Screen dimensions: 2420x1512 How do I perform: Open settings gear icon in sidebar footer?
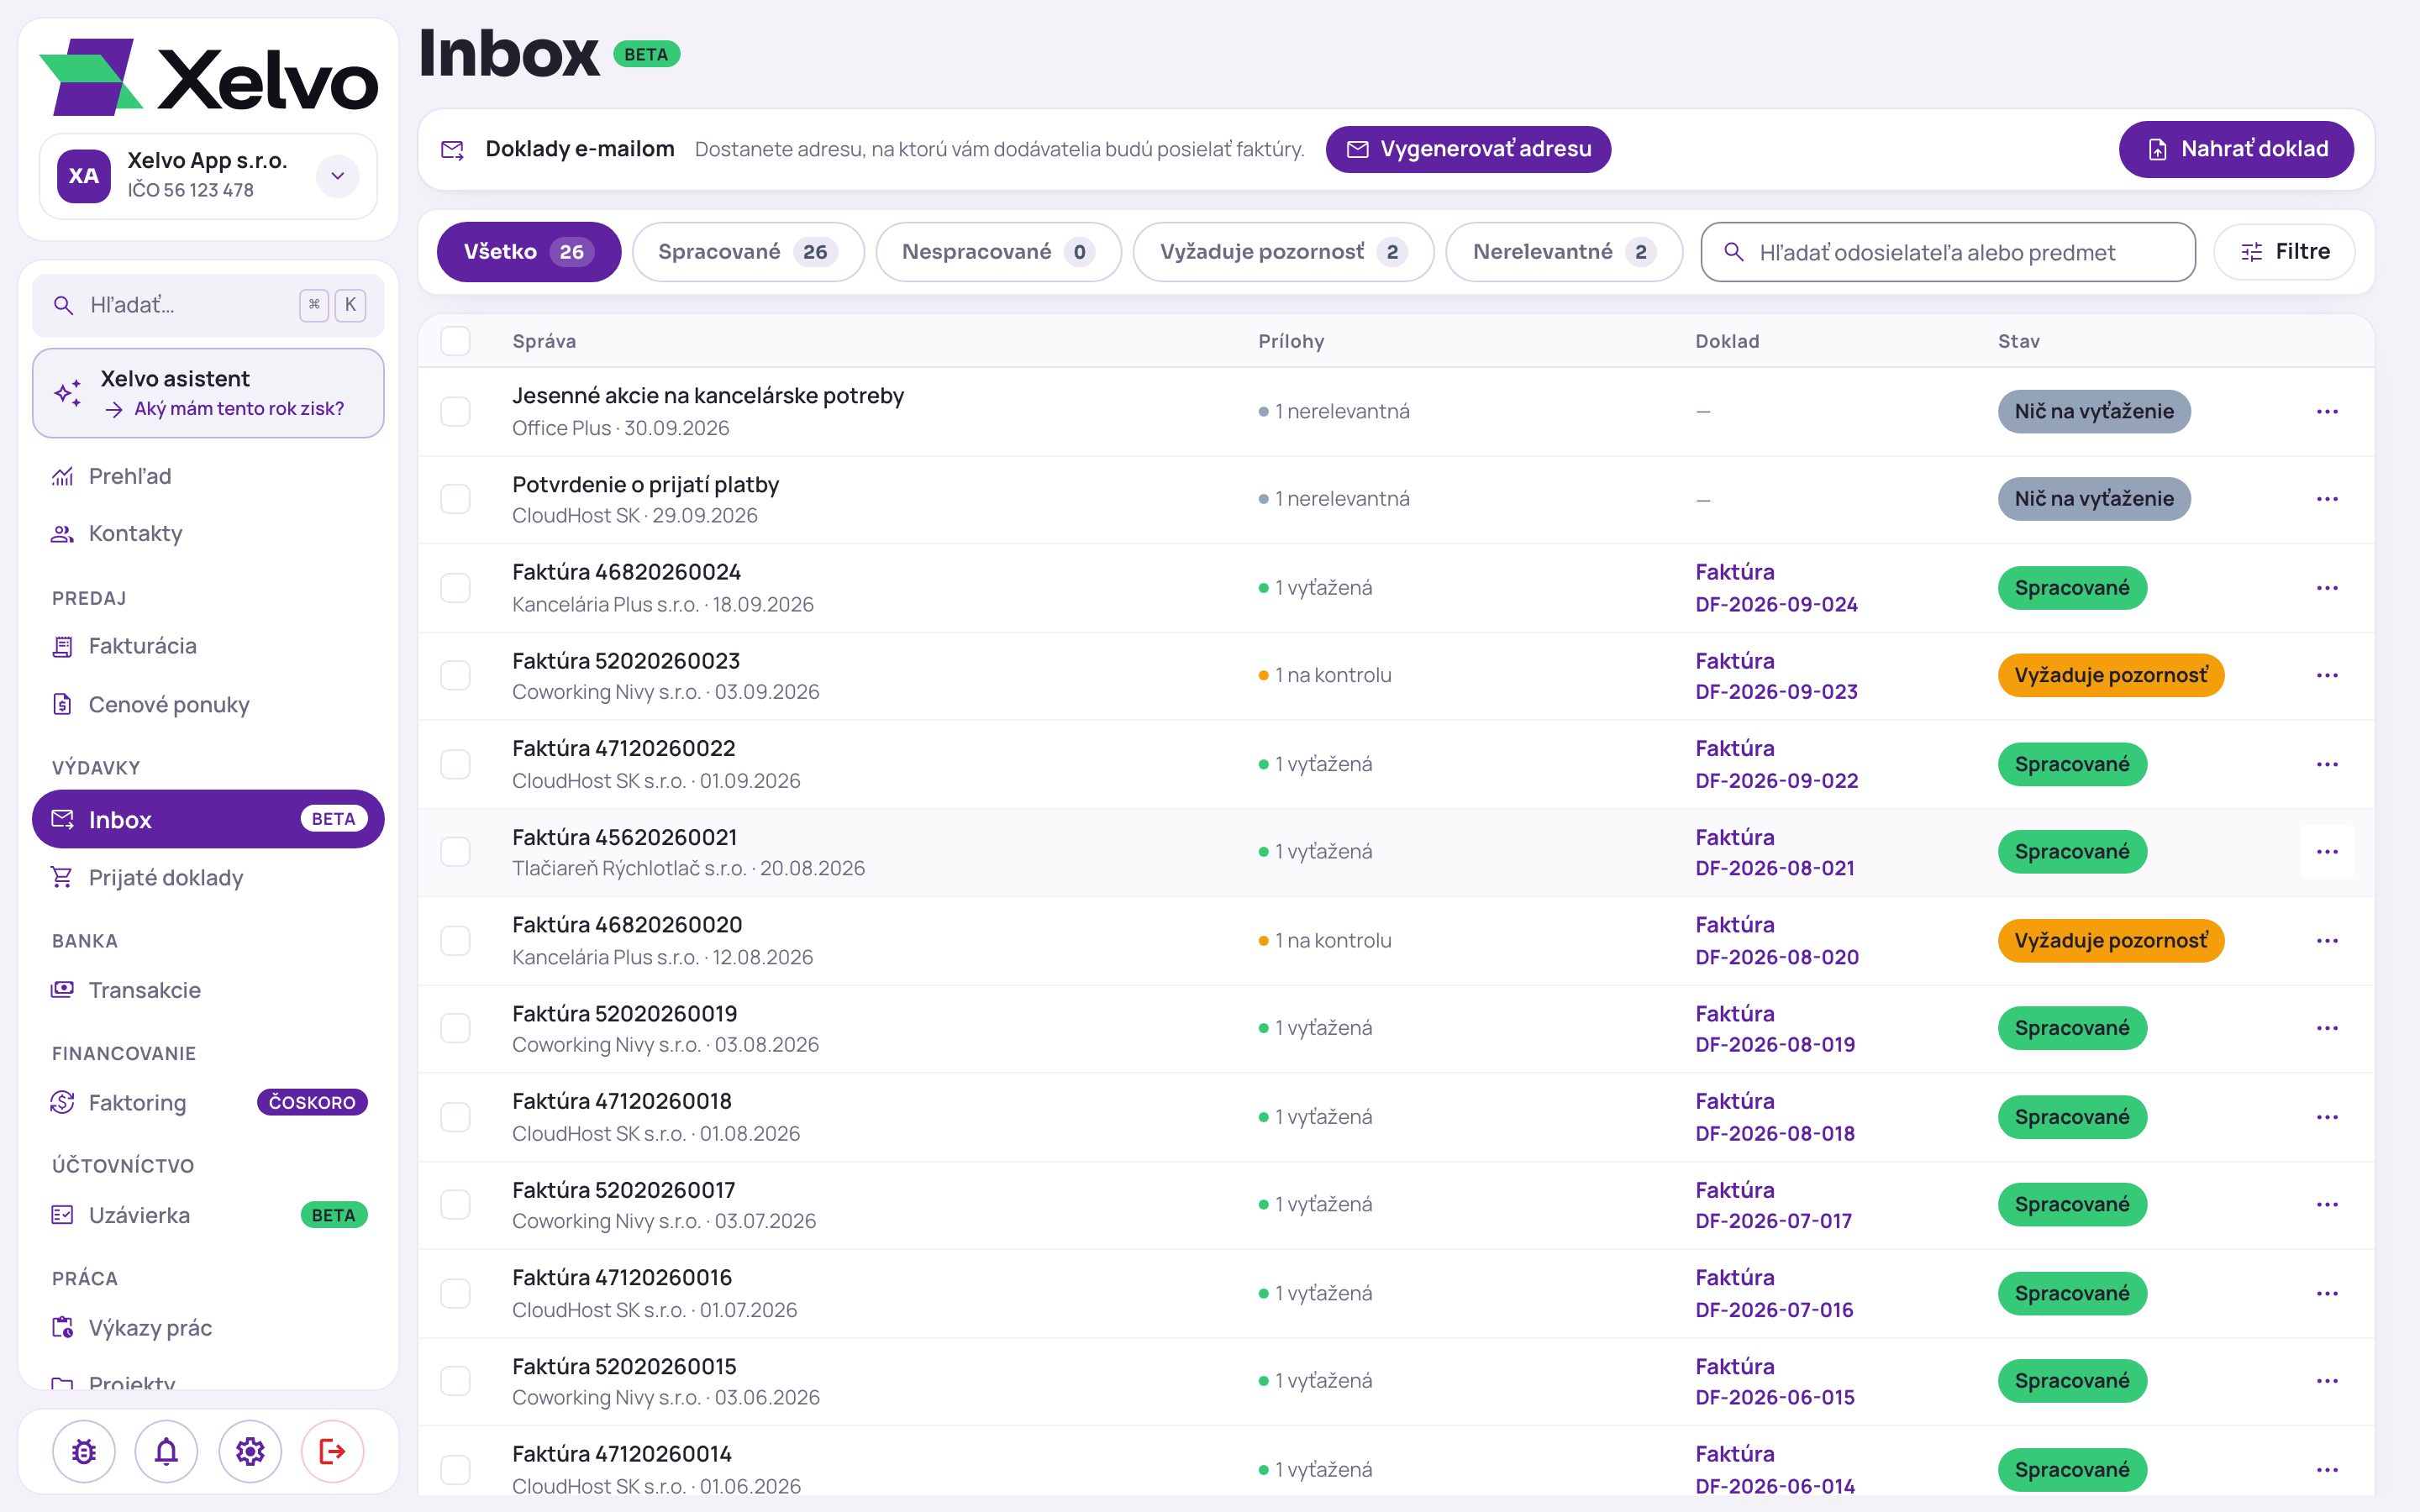pyautogui.click(x=250, y=1451)
